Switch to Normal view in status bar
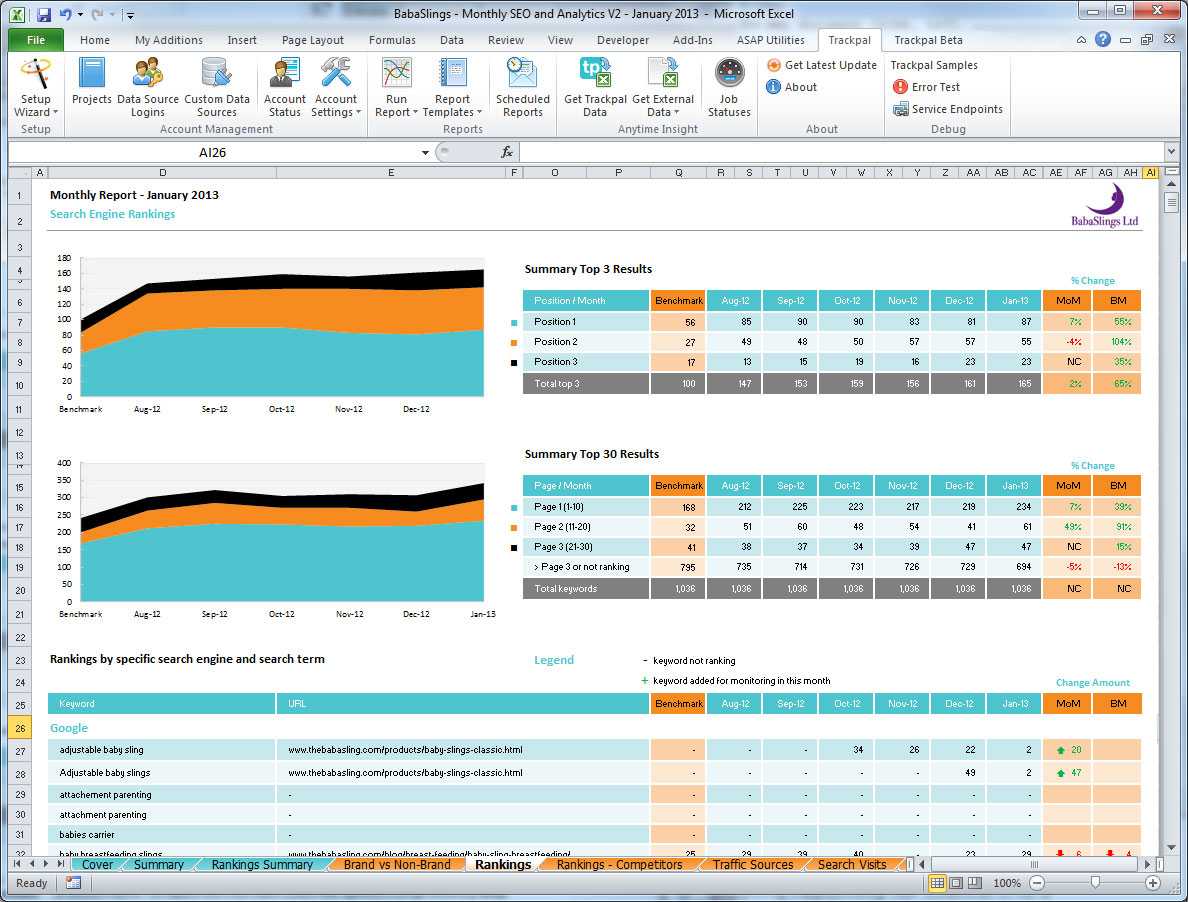The height and width of the screenshot is (902, 1188). click(937, 883)
